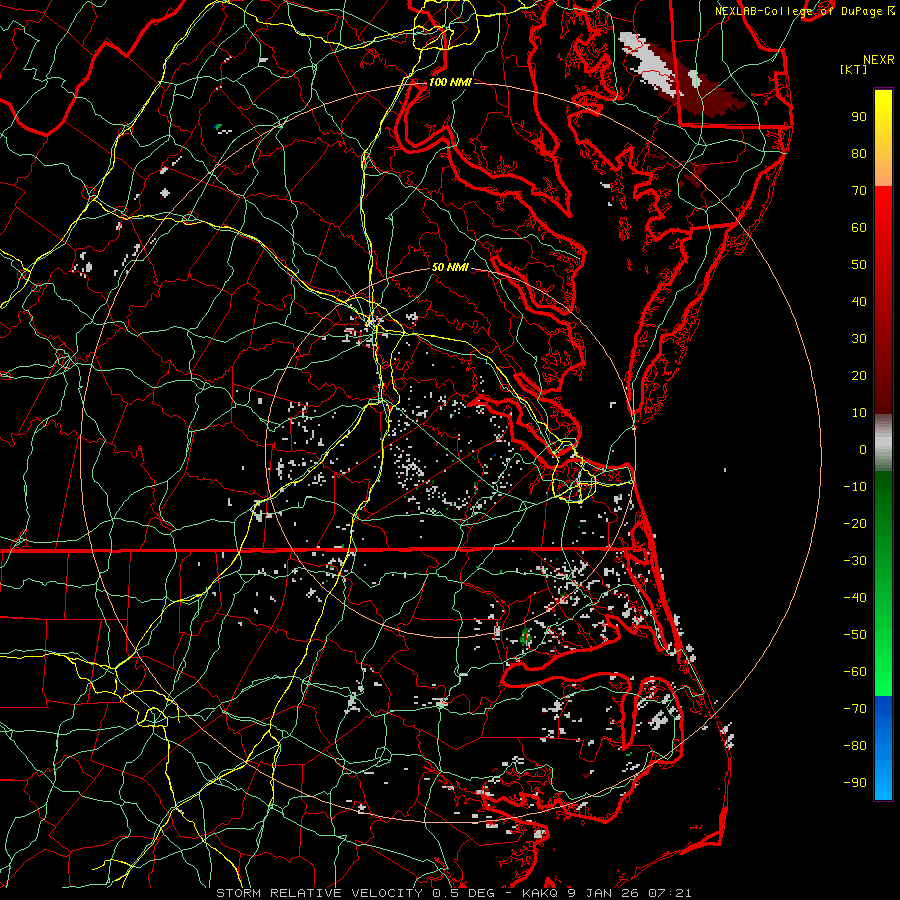This screenshot has height=900, width=900.
Task: Click the "NEXR" label above color scale
Action: tap(878, 60)
